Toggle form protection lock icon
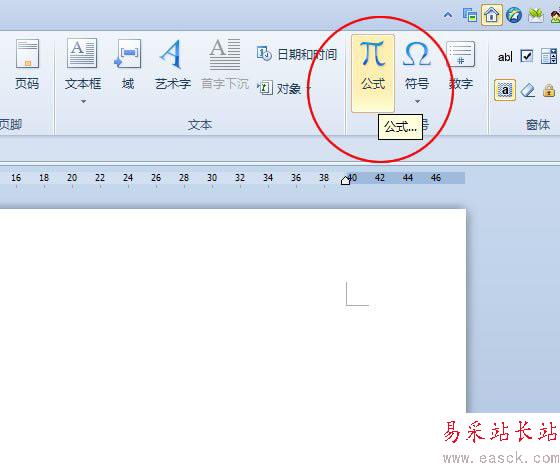560x473 pixels. point(549,90)
